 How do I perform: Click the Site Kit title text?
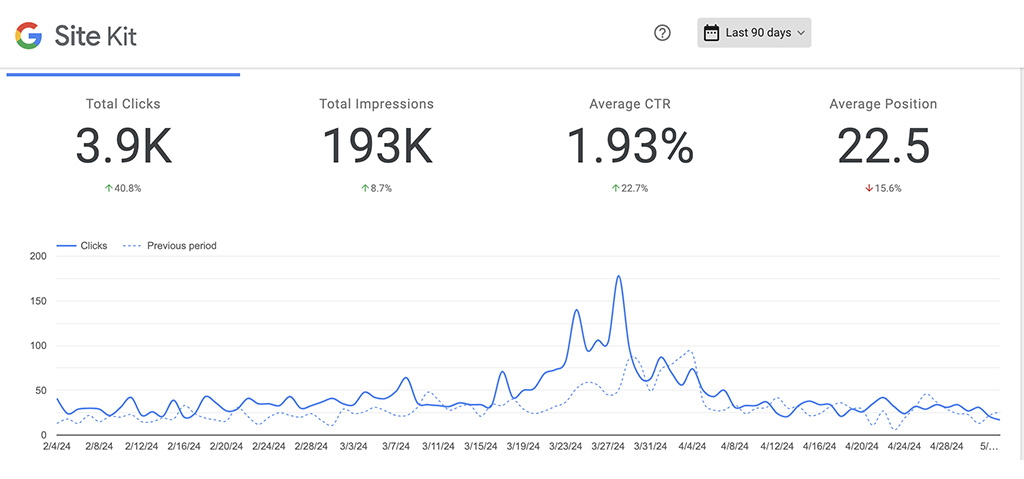(x=97, y=36)
